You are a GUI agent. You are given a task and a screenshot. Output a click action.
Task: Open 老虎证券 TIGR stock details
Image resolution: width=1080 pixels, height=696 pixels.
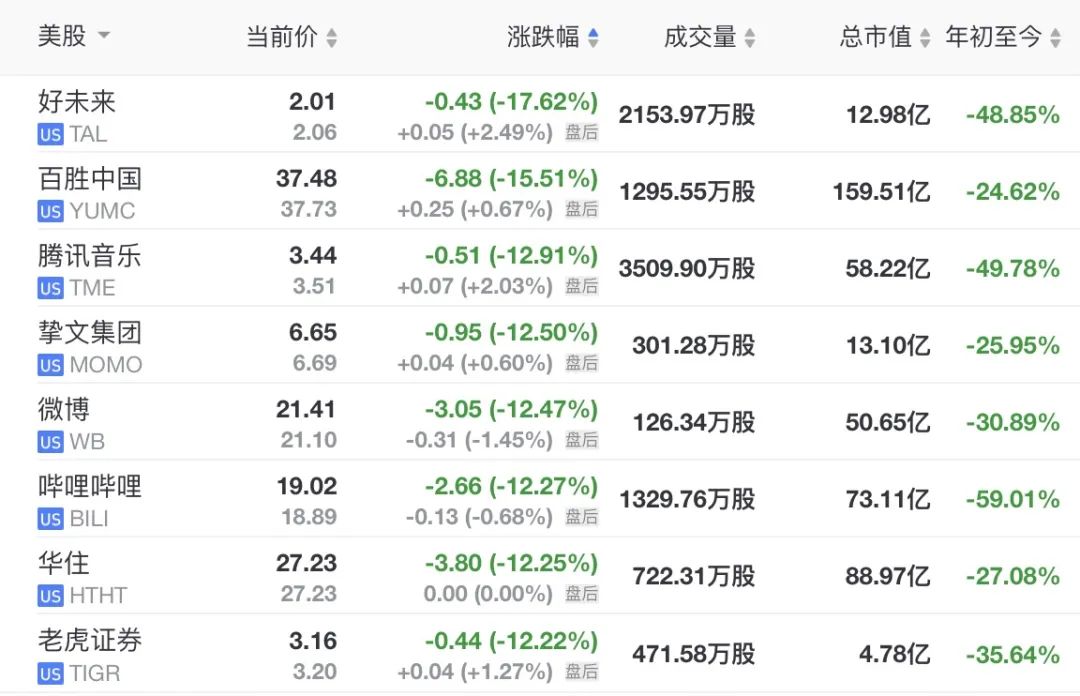click(x=540, y=653)
